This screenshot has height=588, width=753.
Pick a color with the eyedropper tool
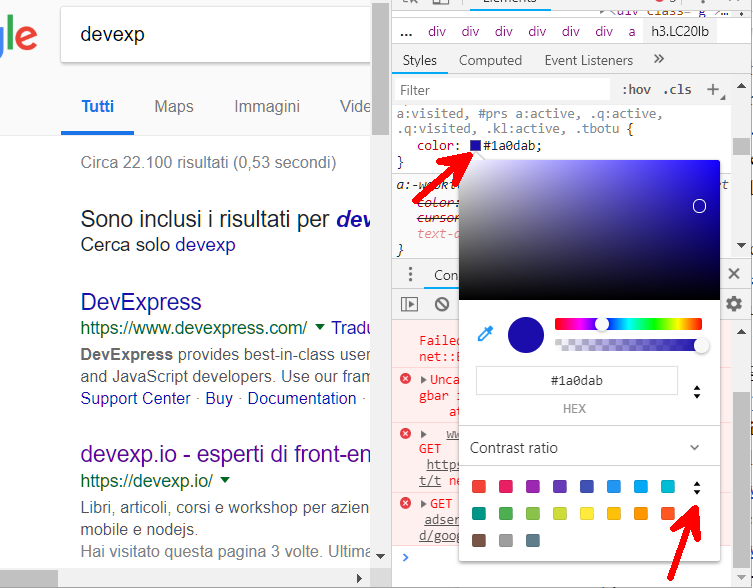coord(485,334)
